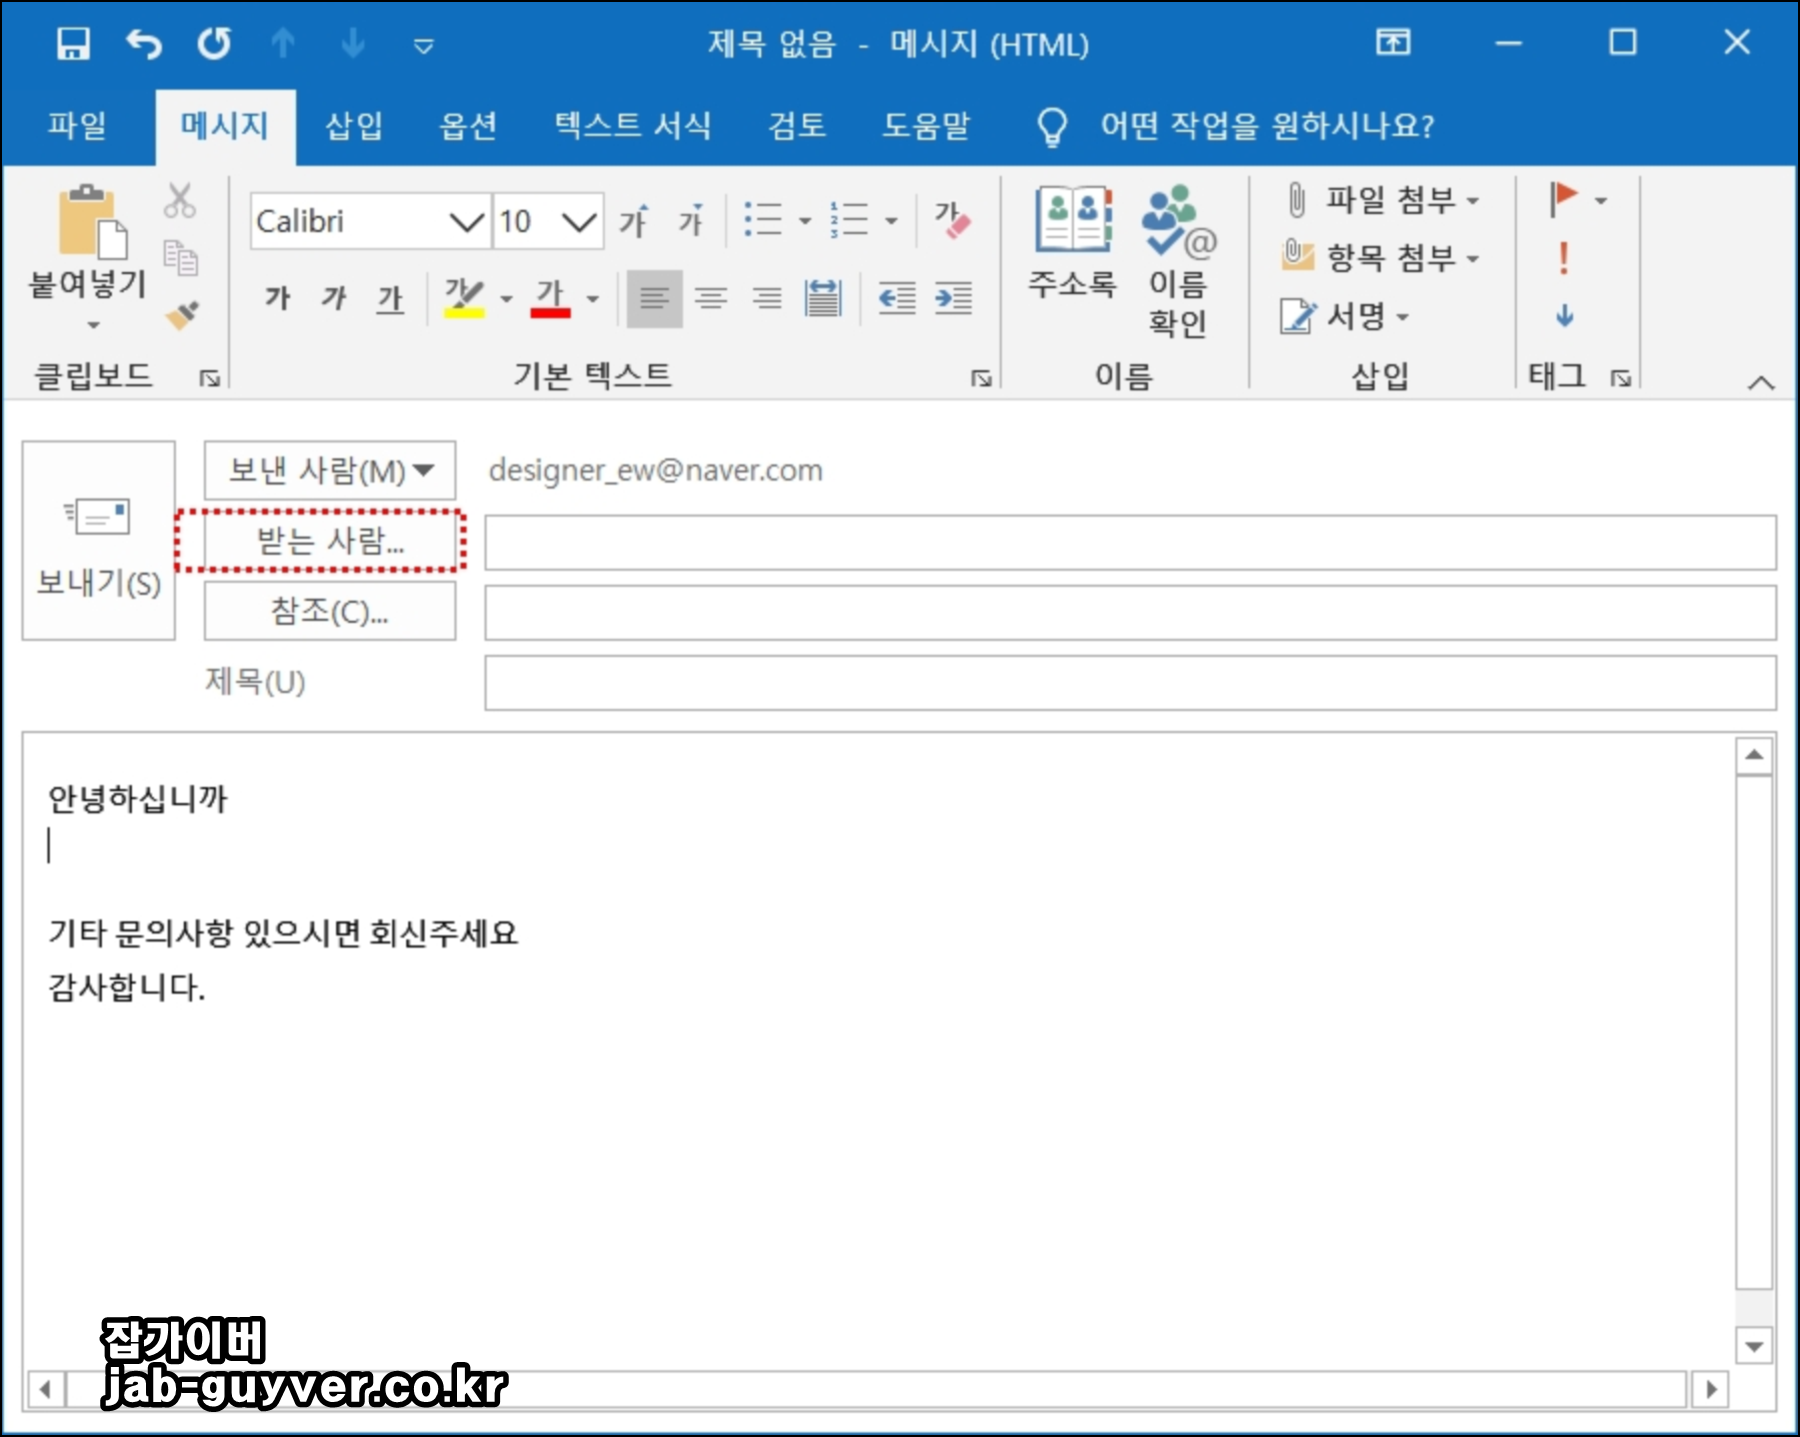Align text left
This screenshot has height=1437, width=1800.
point(655,298)
